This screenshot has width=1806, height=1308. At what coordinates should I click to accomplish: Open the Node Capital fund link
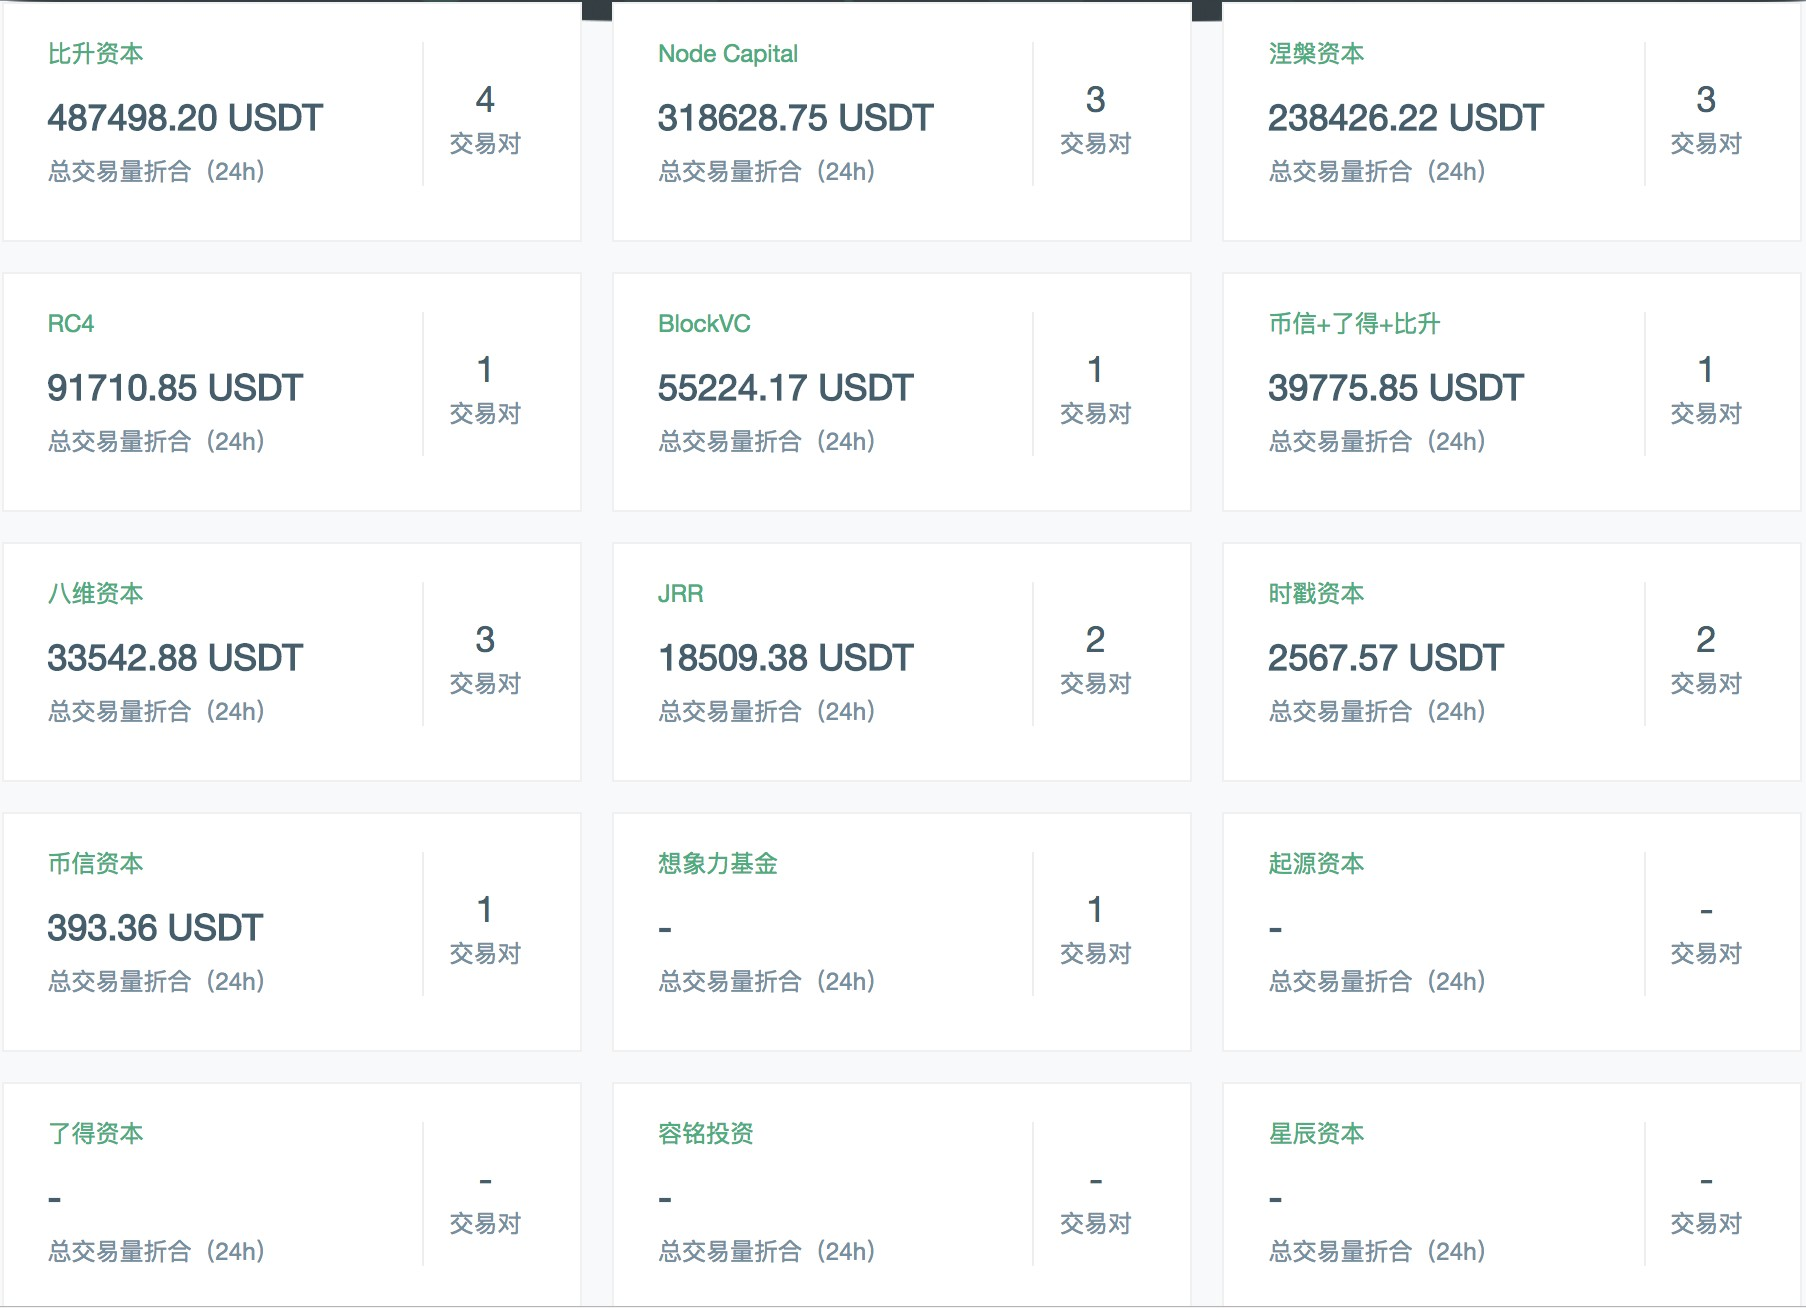pyautogui.click(x=728, y=54)
